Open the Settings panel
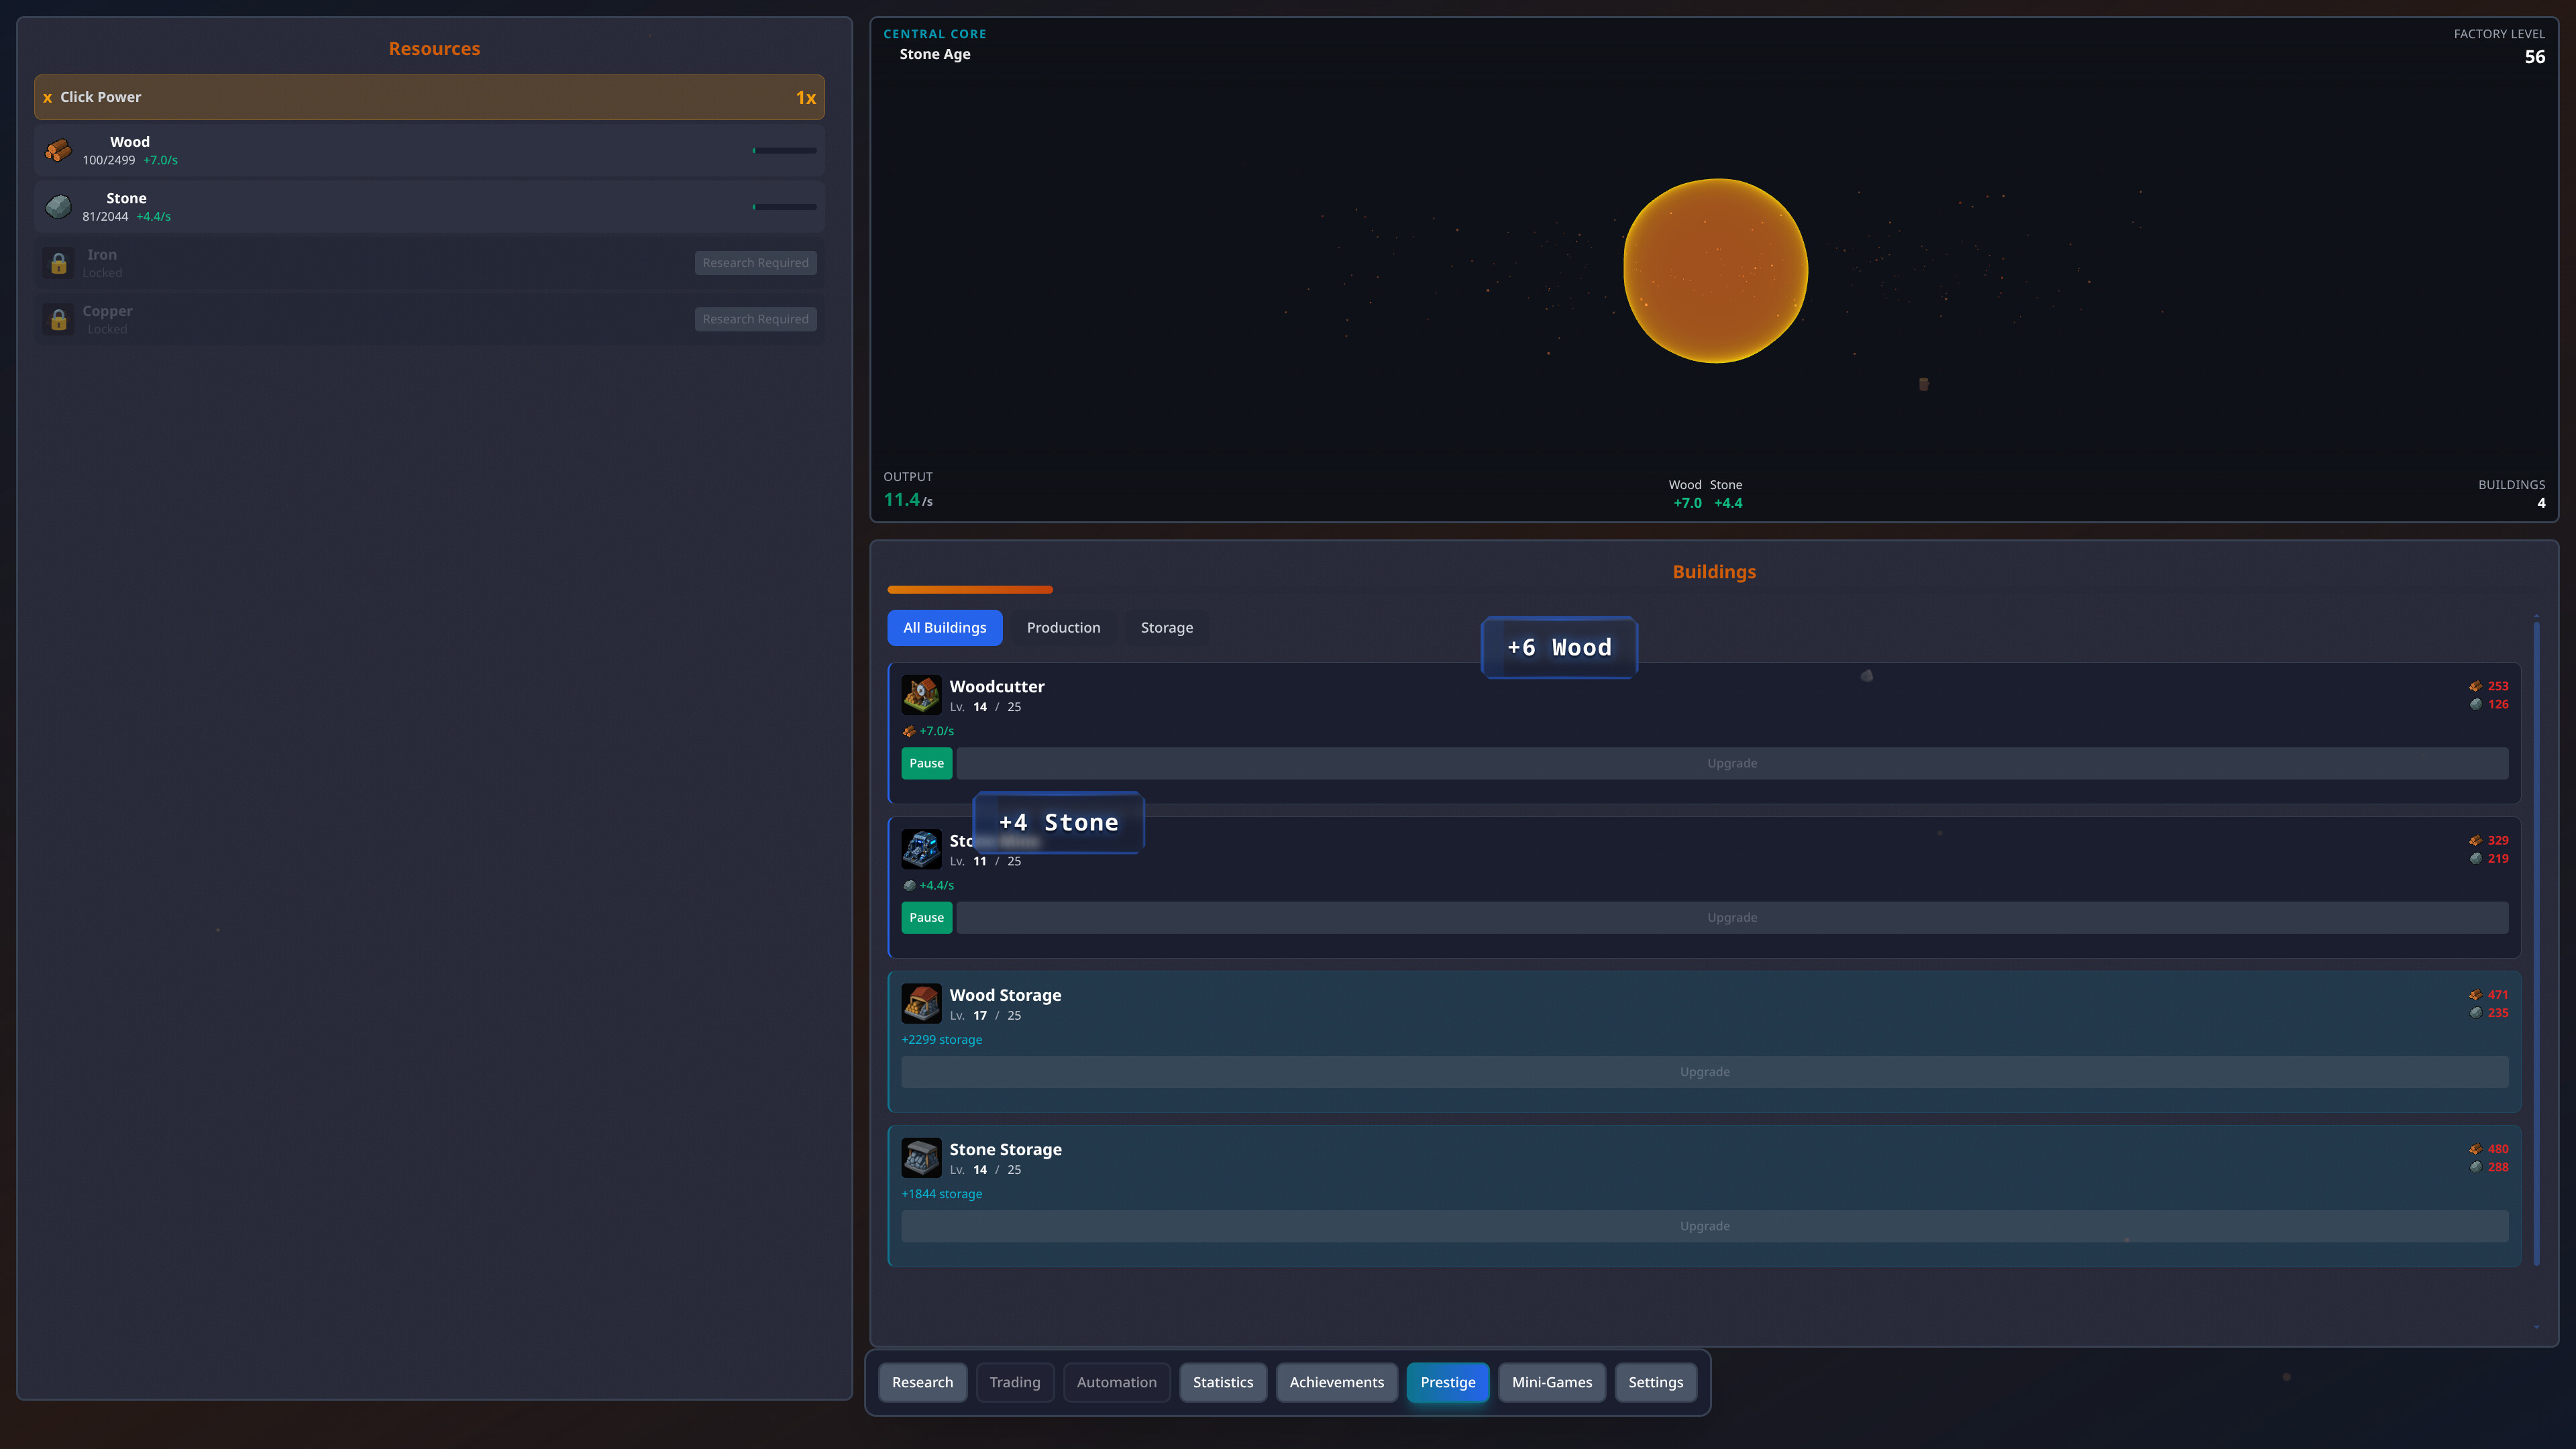Viewport: 2576px width, 1449px height. 1655,1382
